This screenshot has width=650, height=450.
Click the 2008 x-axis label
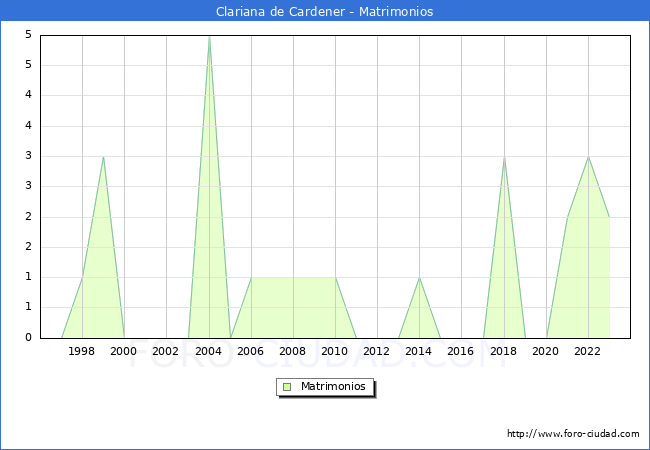(x=292, y=351)
